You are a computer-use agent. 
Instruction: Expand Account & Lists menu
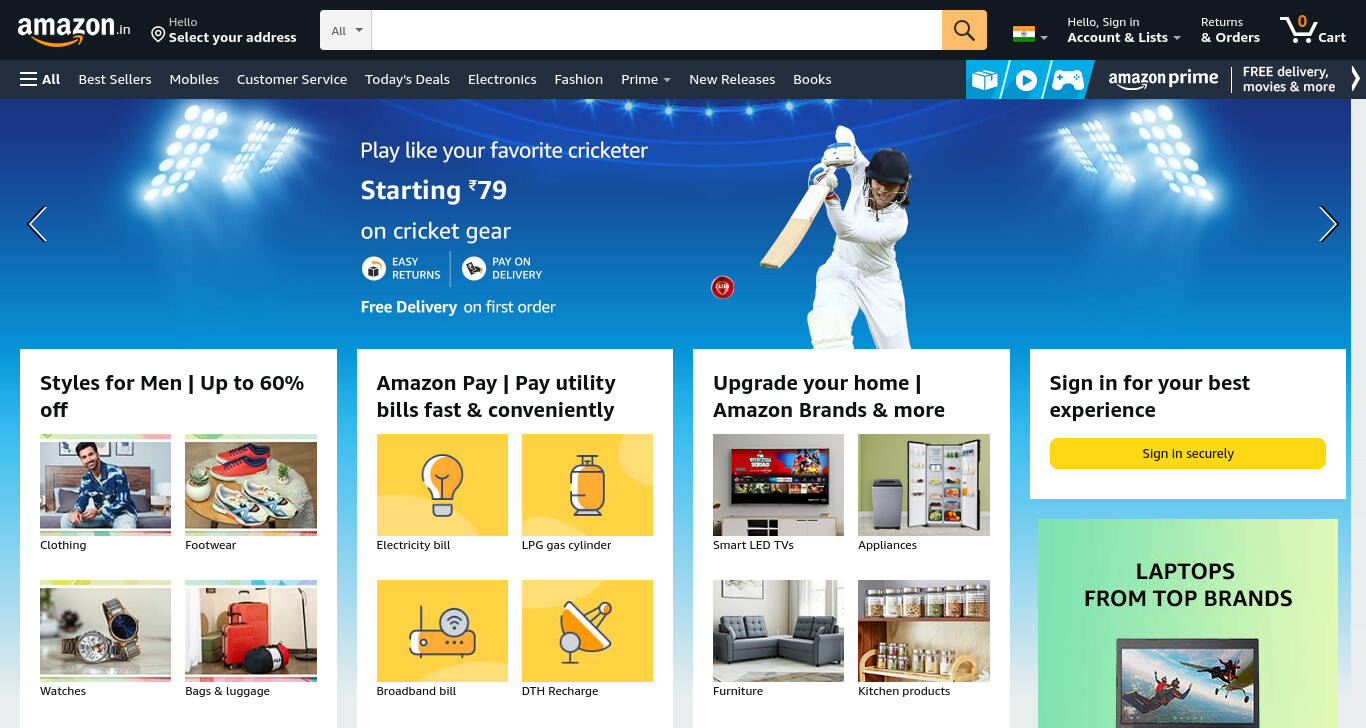pyautogui.click(x=1124, y=30)
